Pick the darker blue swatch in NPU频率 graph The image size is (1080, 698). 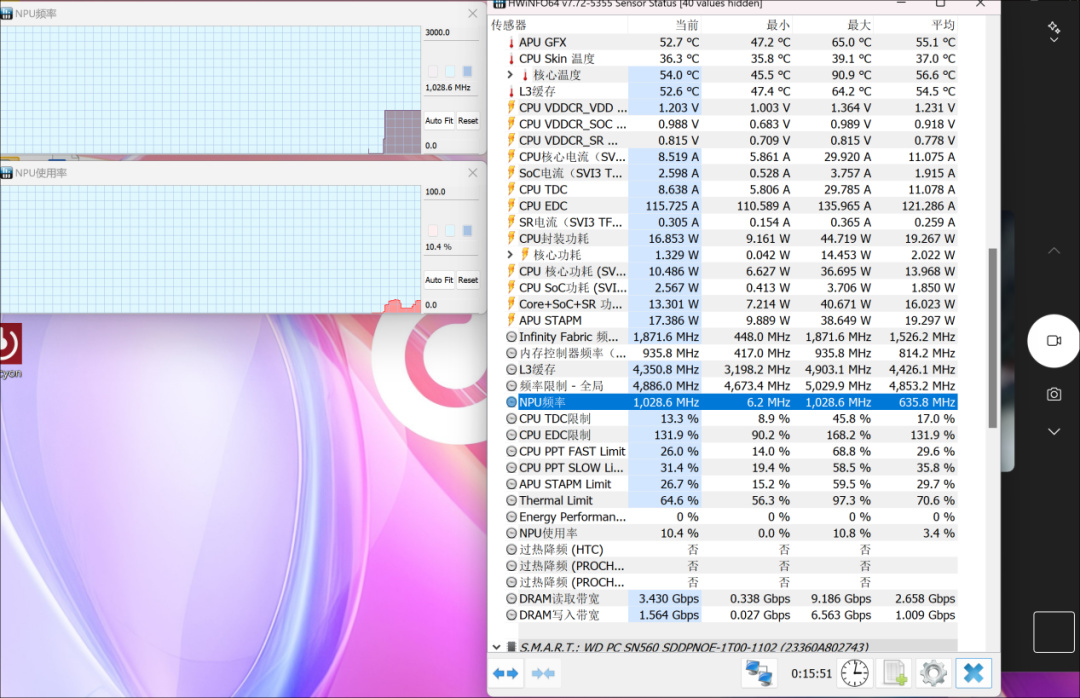tap(468, 71)
